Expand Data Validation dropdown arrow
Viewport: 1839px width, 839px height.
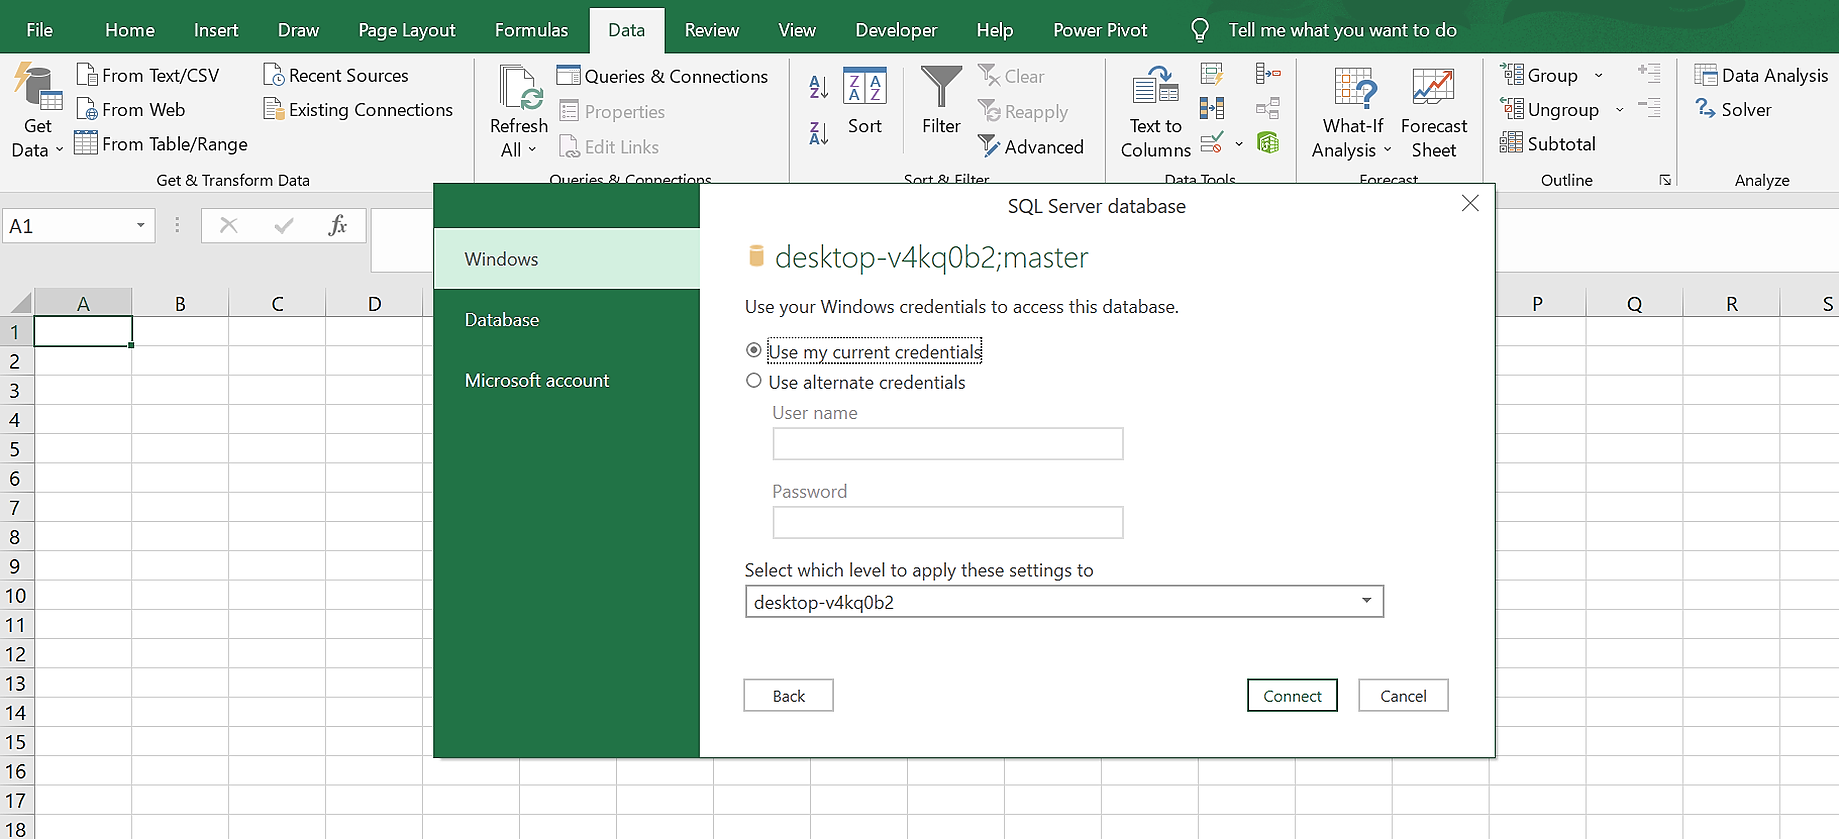[1239, 143]
